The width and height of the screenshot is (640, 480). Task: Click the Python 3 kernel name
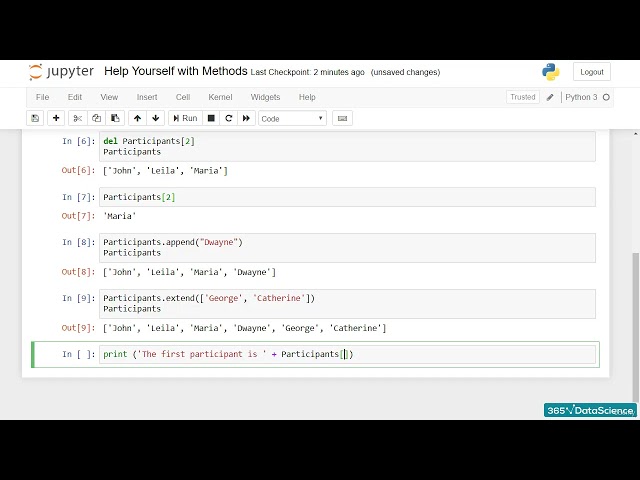pyautogui.click(x=581, y=97)
